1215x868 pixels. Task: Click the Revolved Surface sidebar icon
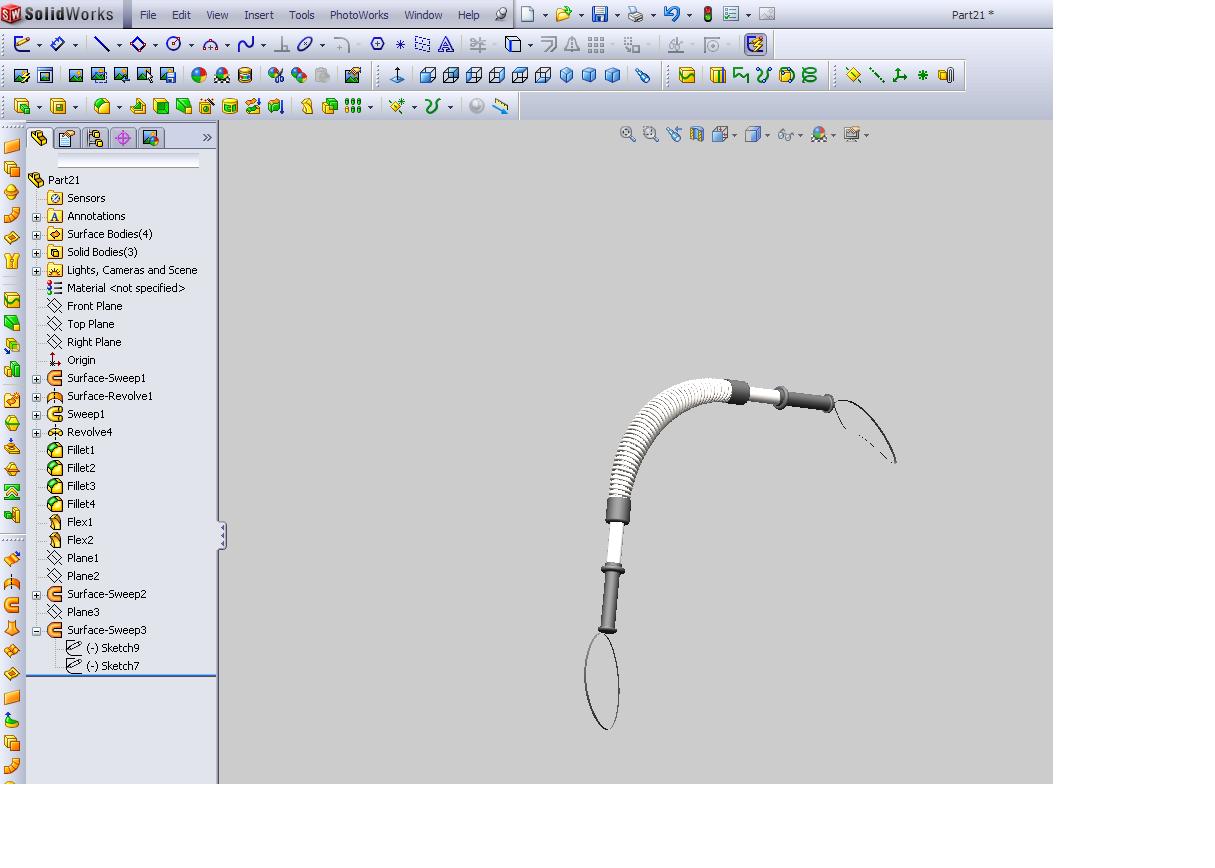(12, 582)
